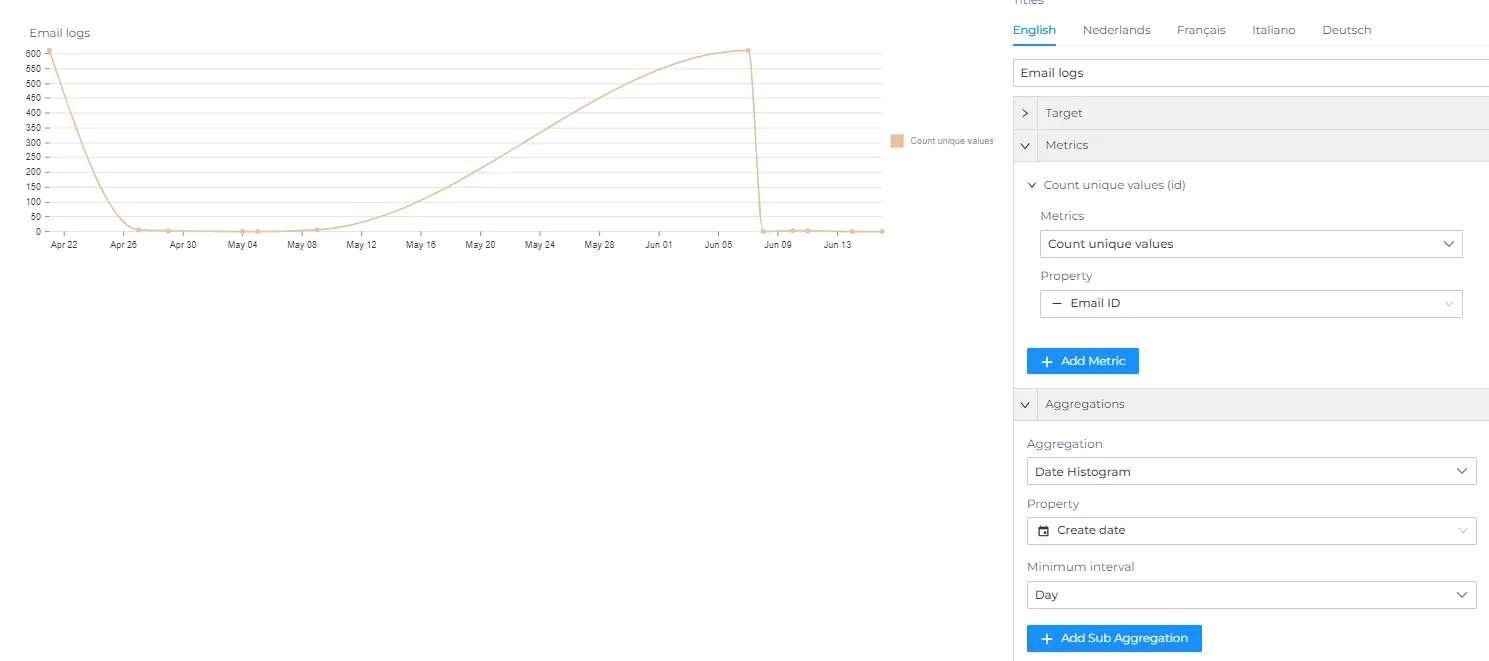Click the Count unique values legend swatch
Image resolution: width=1489 pixels, height=661 pixels.
897,141
